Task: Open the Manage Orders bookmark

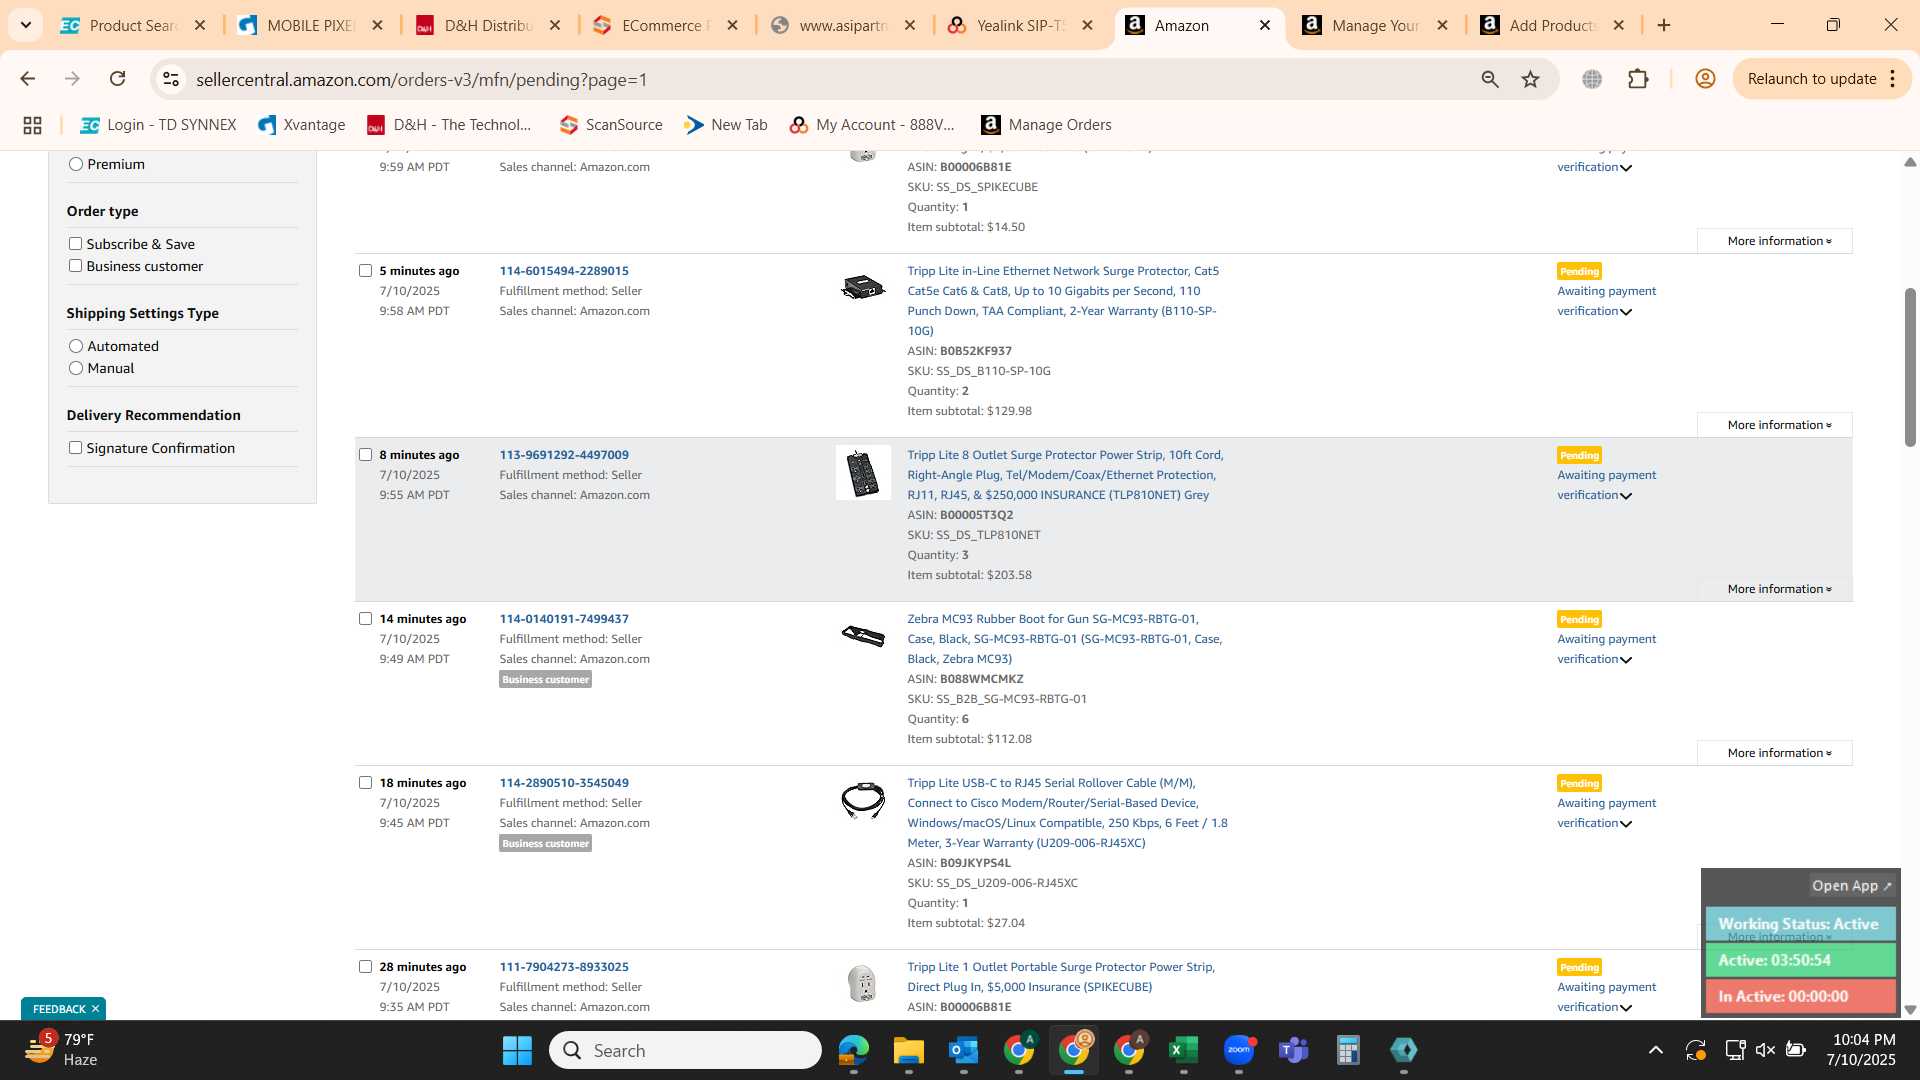Action: 1047,125
